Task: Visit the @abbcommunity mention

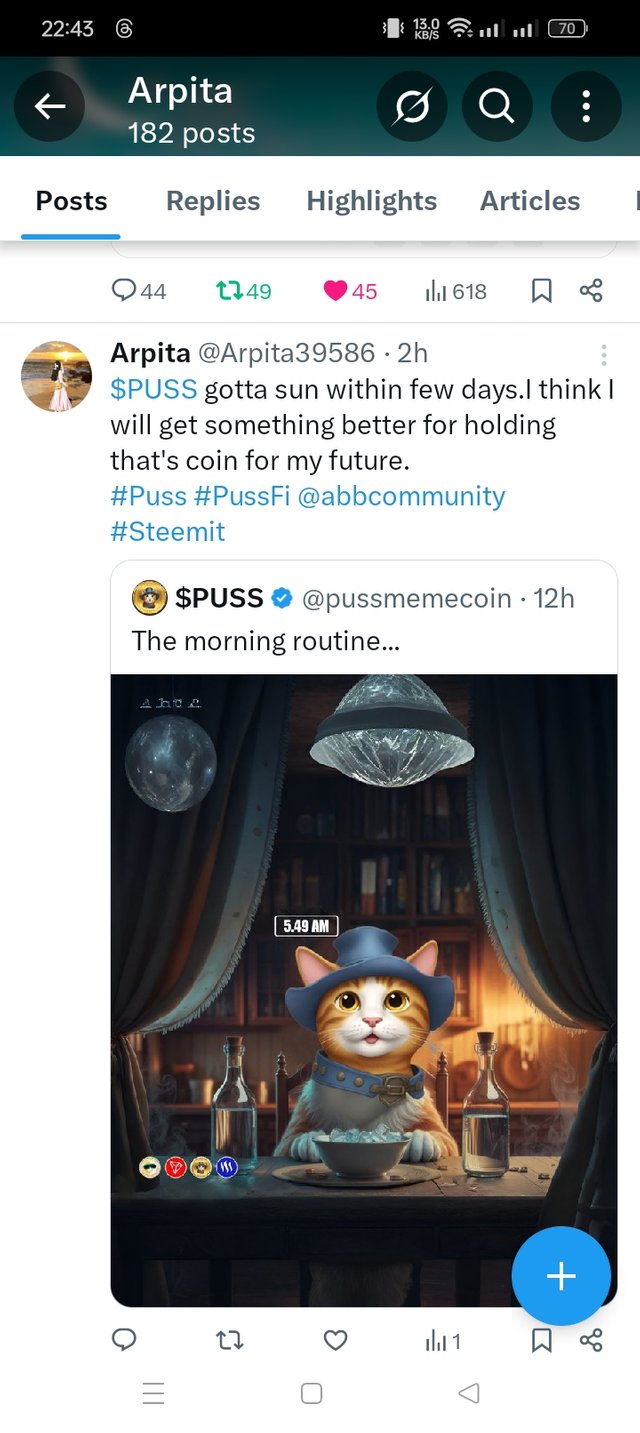Action: tap(401, 496)
